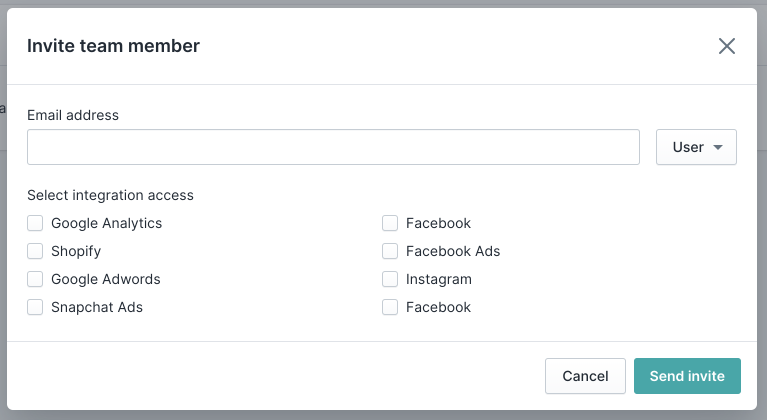Screen dimensions: 767x420
Task: Click the "Email address" field label
Action: [x=73, y=115]
